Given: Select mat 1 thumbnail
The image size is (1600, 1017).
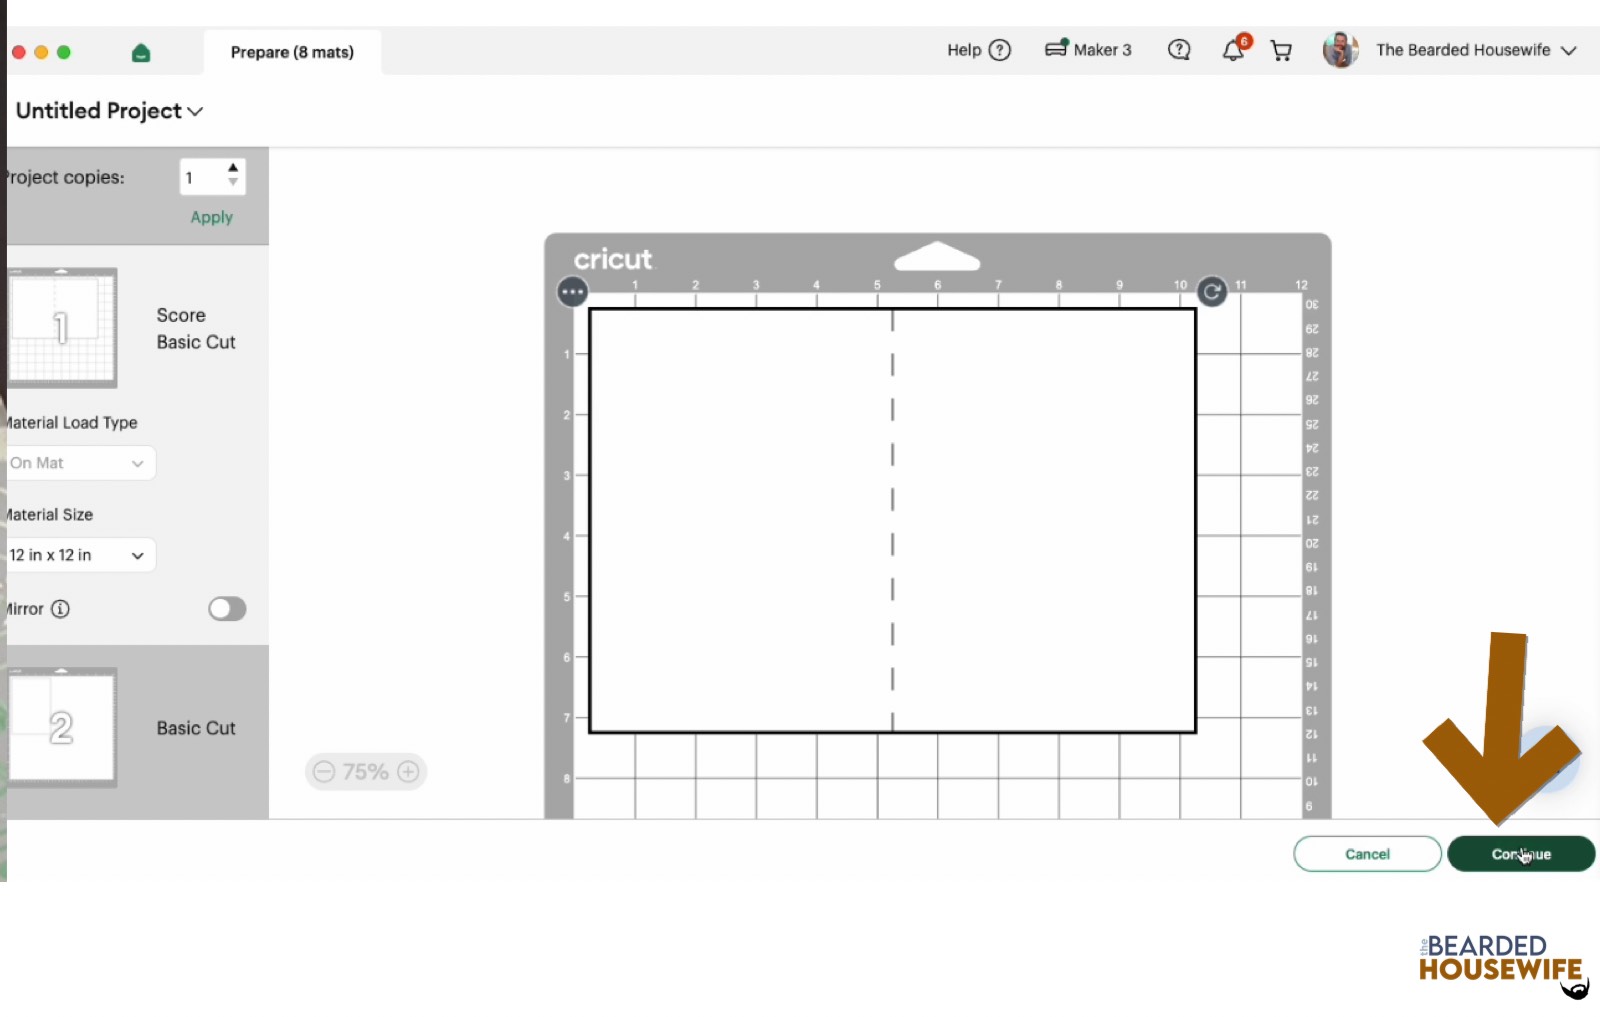Looking at the screenshot, I should click(x=62, y=327).
